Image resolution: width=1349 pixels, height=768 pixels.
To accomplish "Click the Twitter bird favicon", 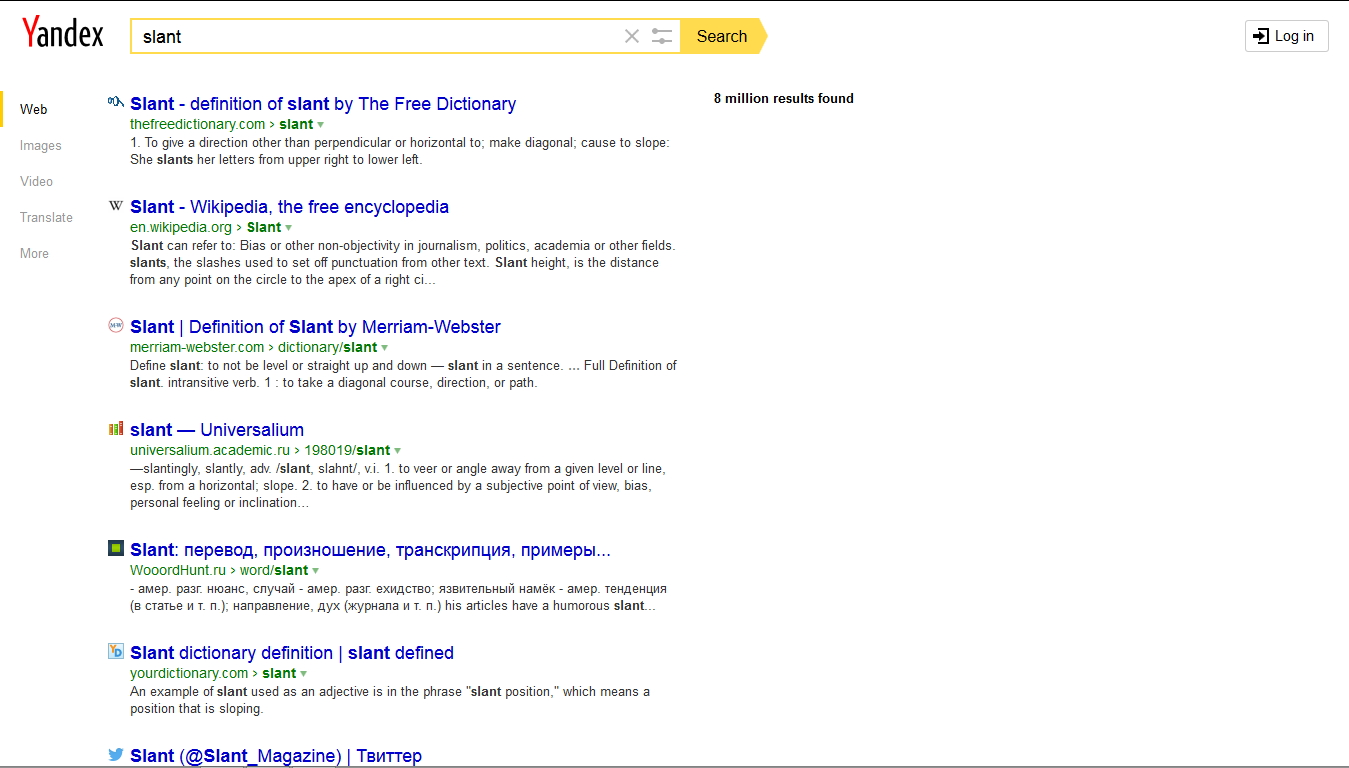I will (x=116, y=754).
